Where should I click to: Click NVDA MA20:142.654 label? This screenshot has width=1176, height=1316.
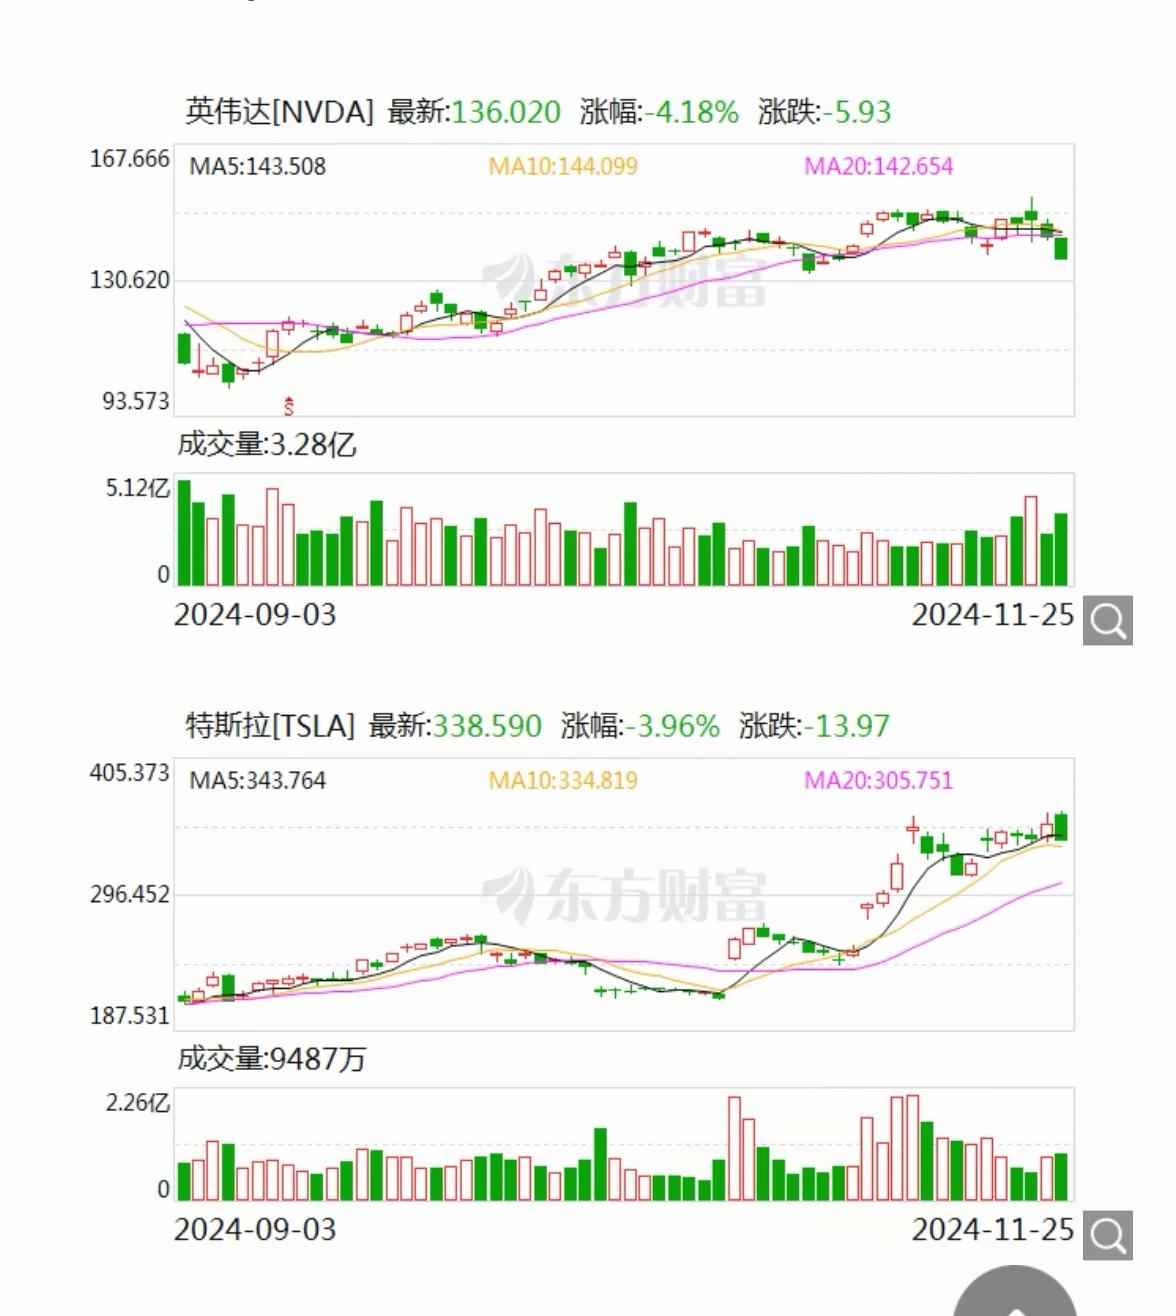879,166
